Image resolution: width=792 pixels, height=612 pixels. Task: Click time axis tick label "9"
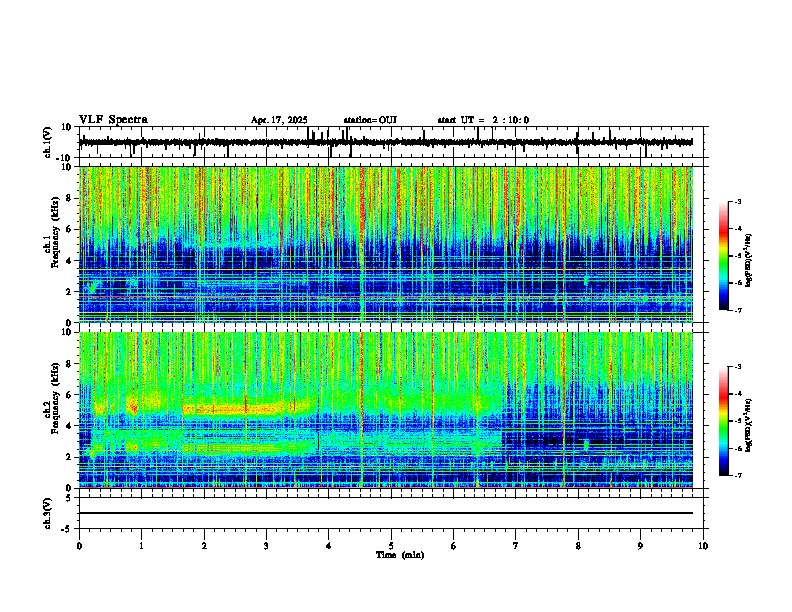640,546
